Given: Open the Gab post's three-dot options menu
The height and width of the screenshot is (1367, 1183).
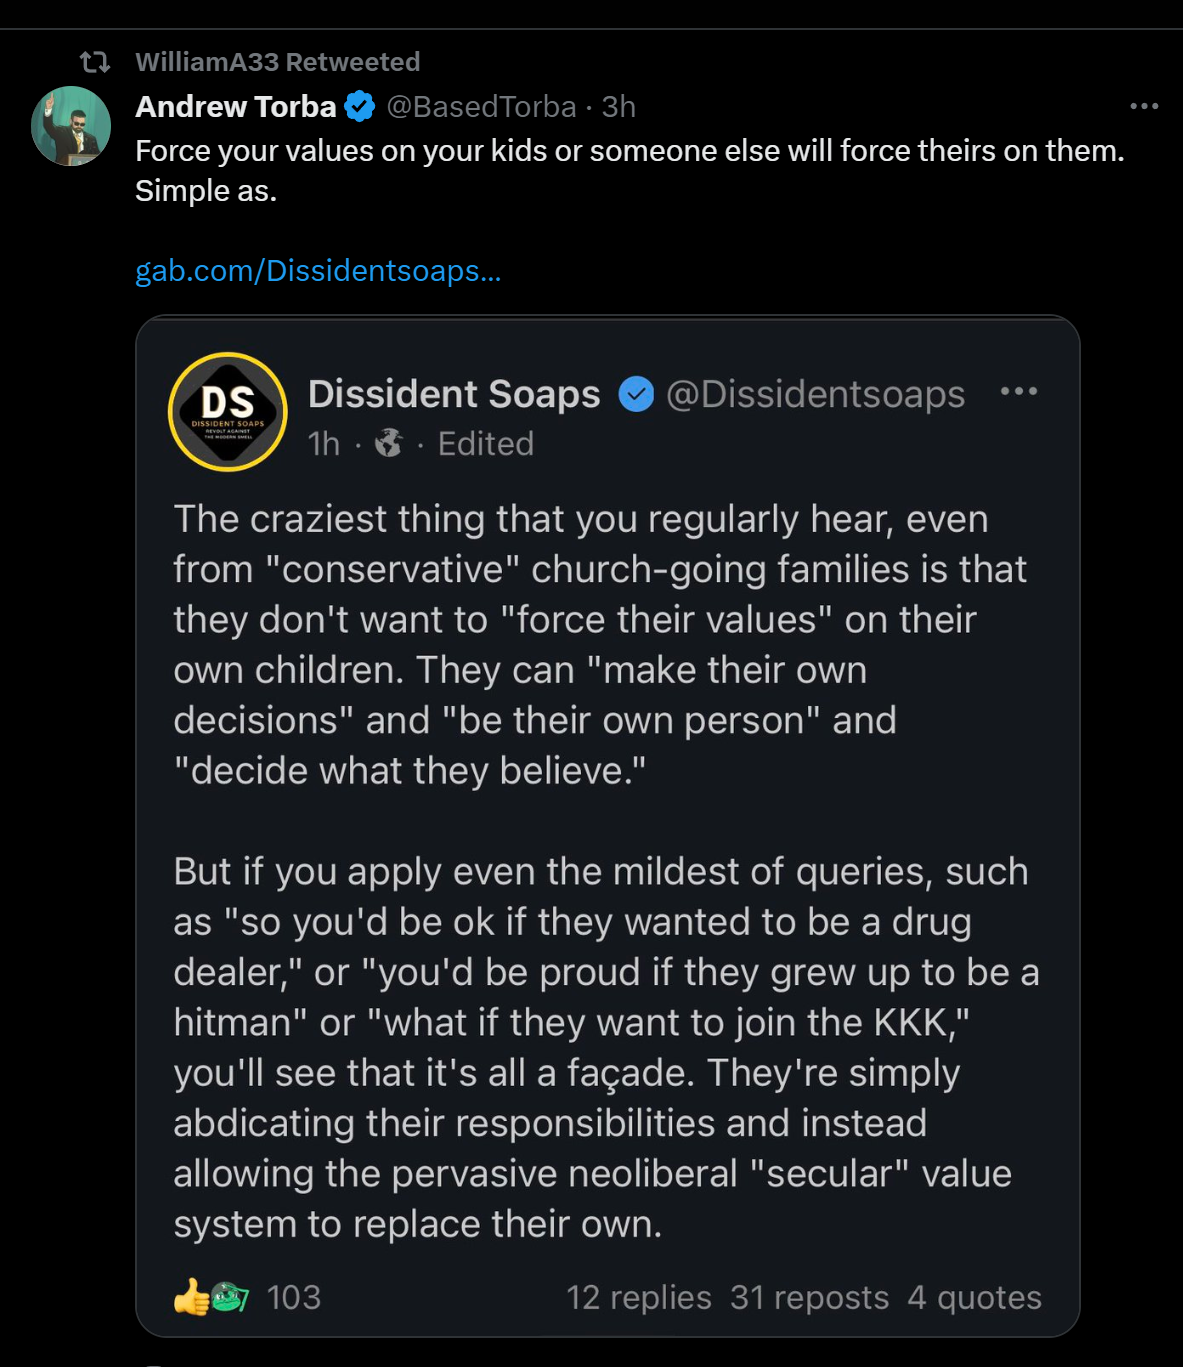Looking at the screenshot, I should (x=1019, y=391).
